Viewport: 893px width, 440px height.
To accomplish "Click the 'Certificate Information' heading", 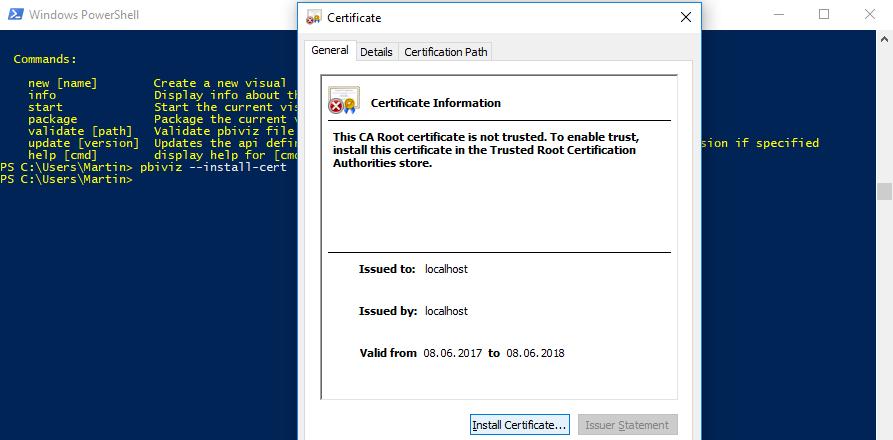I will 436,103.
